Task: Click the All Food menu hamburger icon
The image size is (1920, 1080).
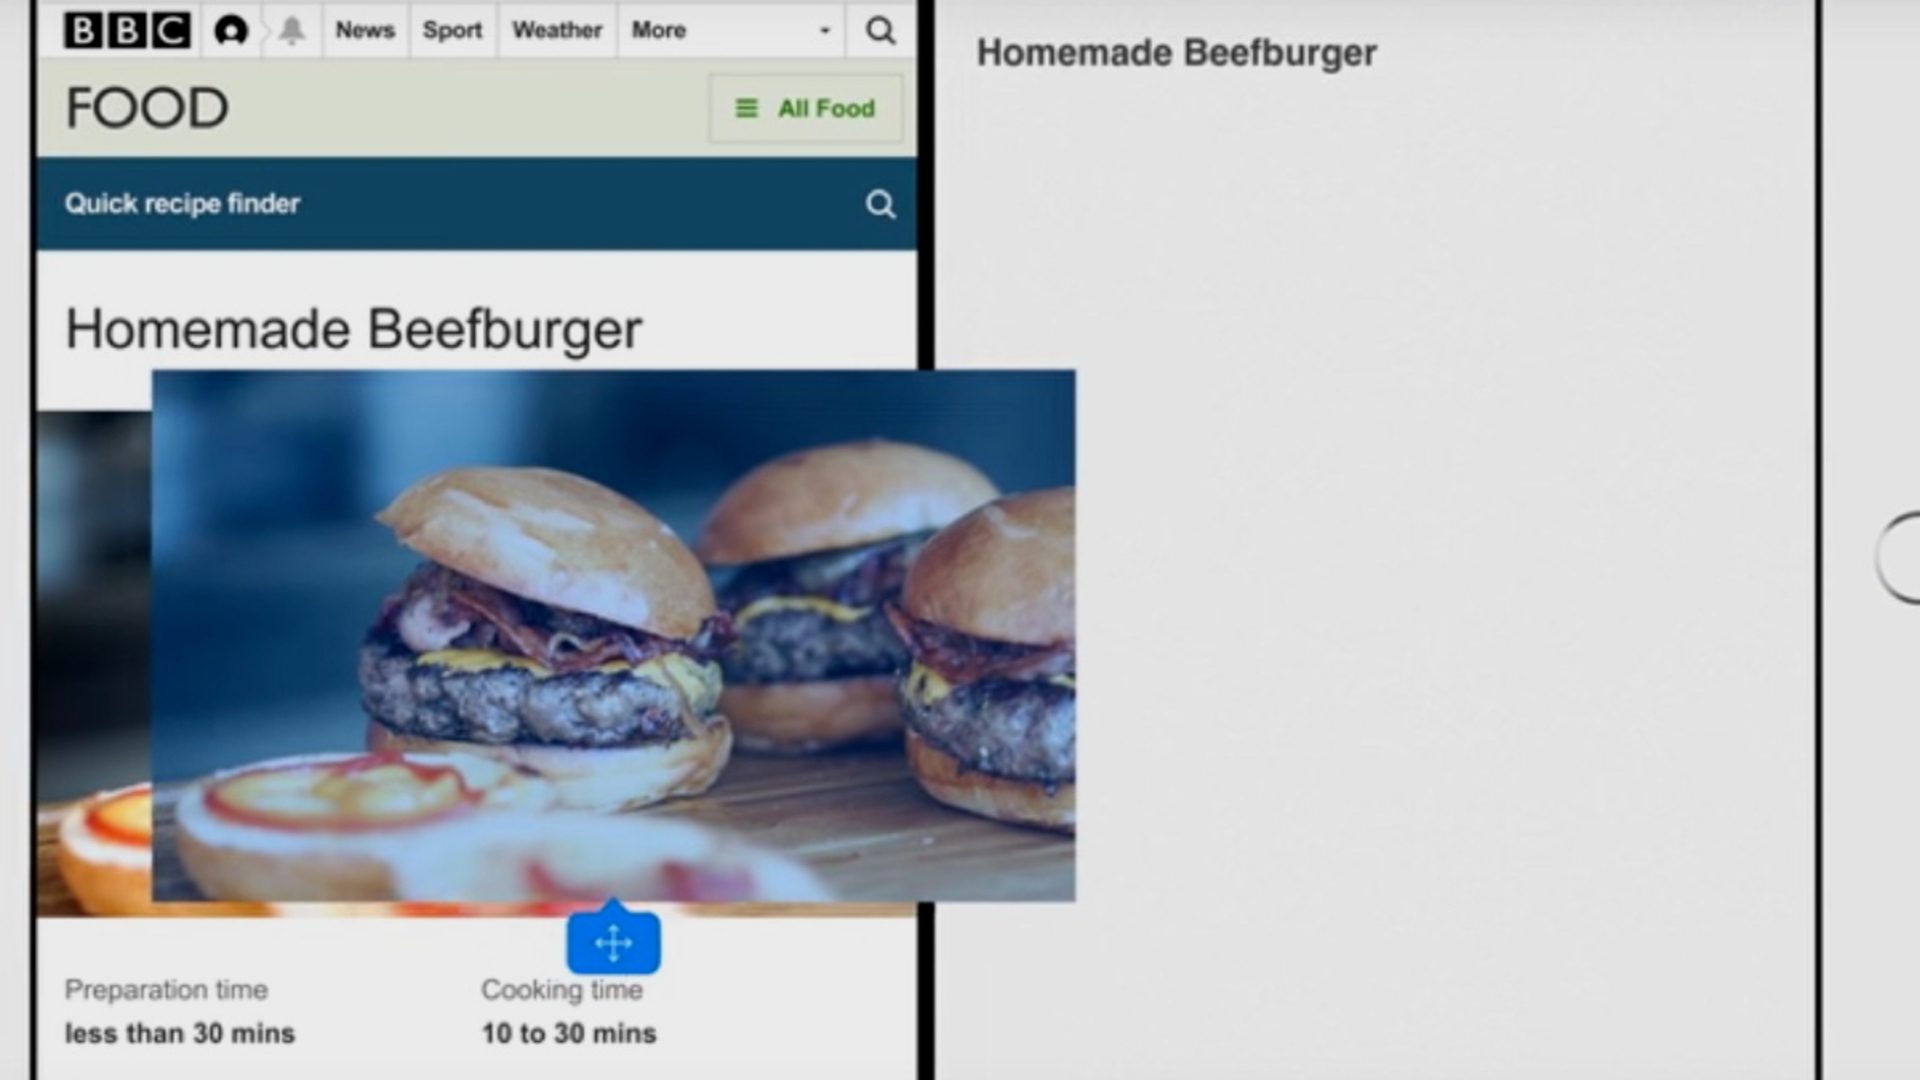Action: [740, 108]
